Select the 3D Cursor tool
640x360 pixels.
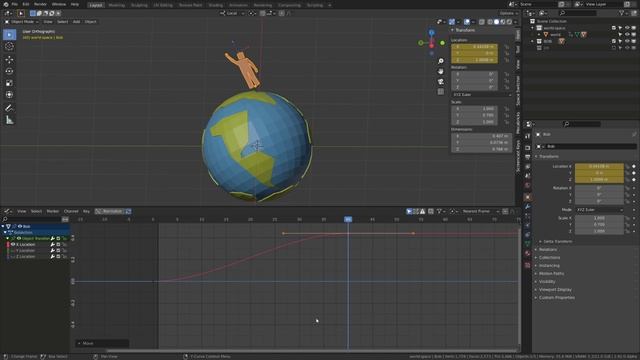click(9, 47)
